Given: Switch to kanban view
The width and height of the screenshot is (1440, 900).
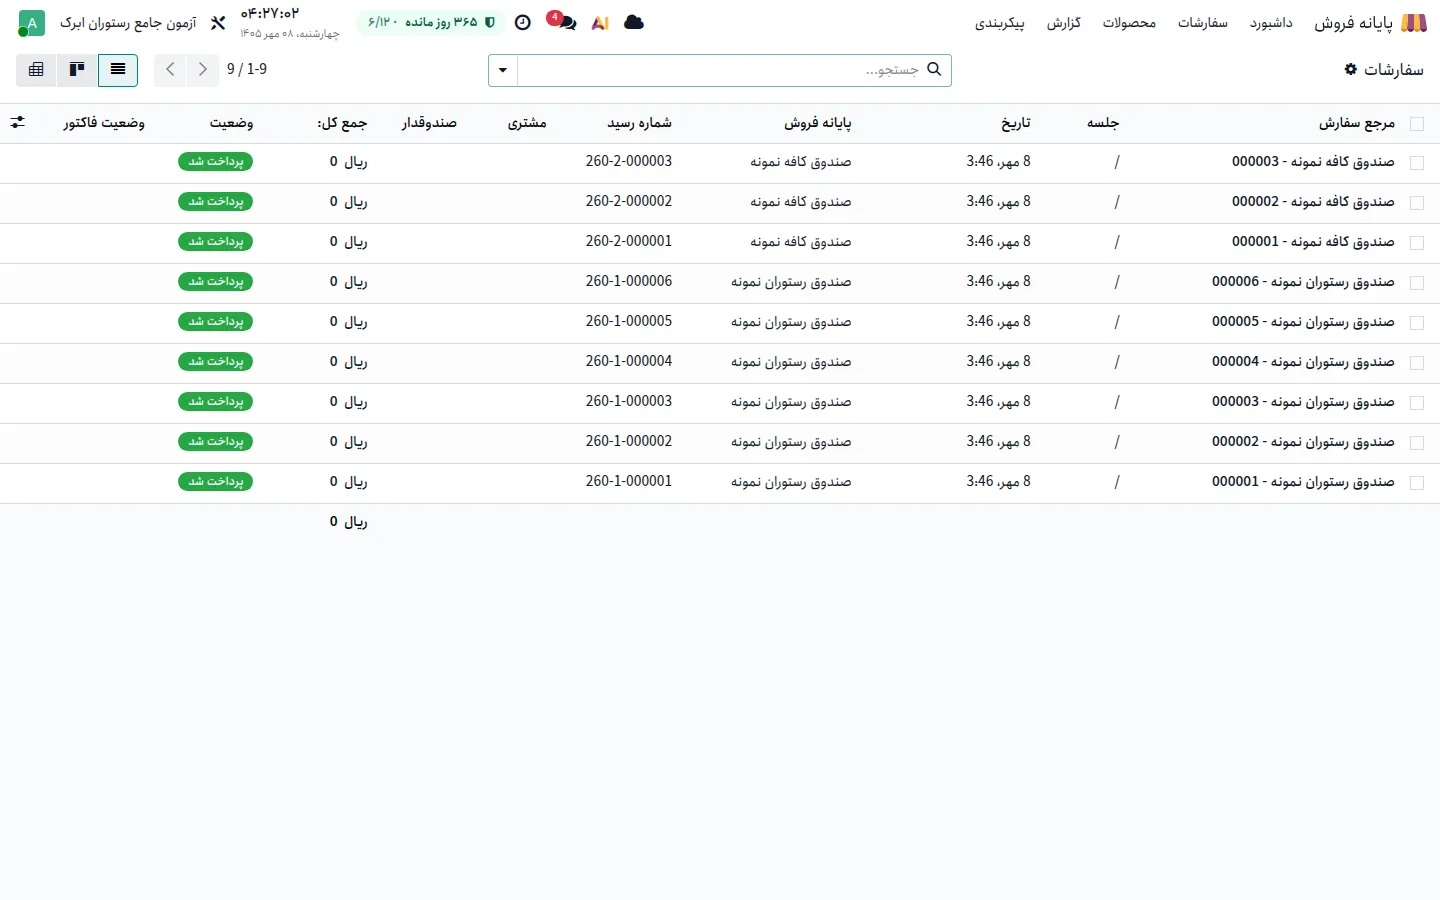Looking at the screenshot, I should pyautogui.click(x=77, y=69).
